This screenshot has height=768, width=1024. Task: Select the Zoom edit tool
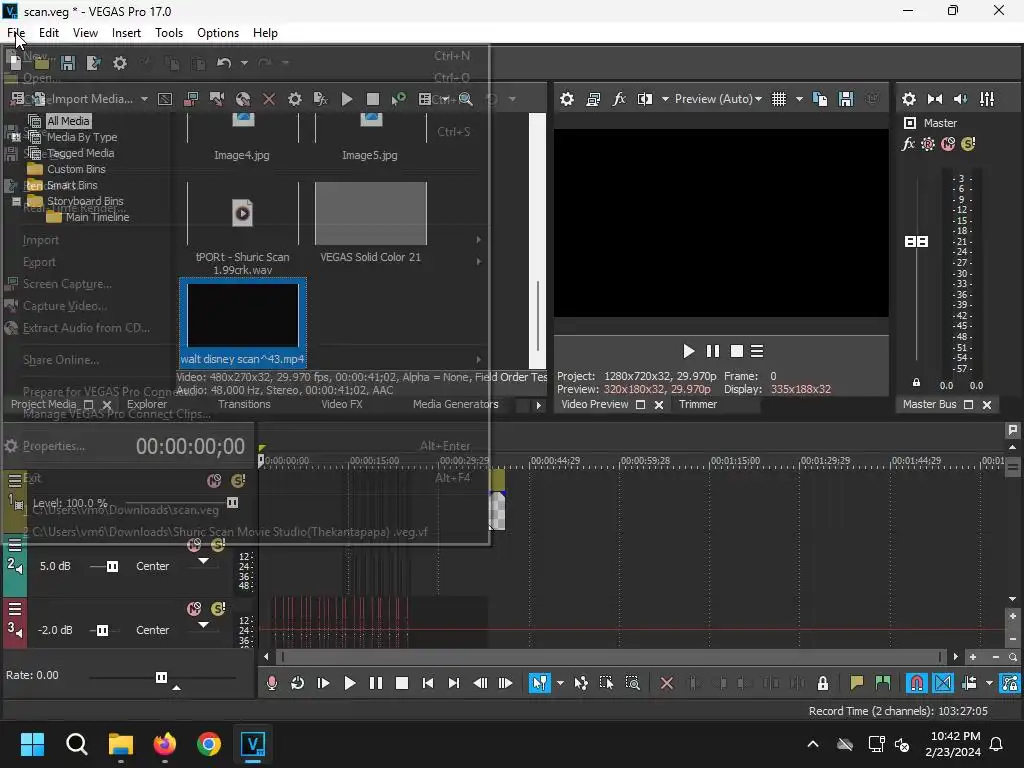[x=633, y=683]
